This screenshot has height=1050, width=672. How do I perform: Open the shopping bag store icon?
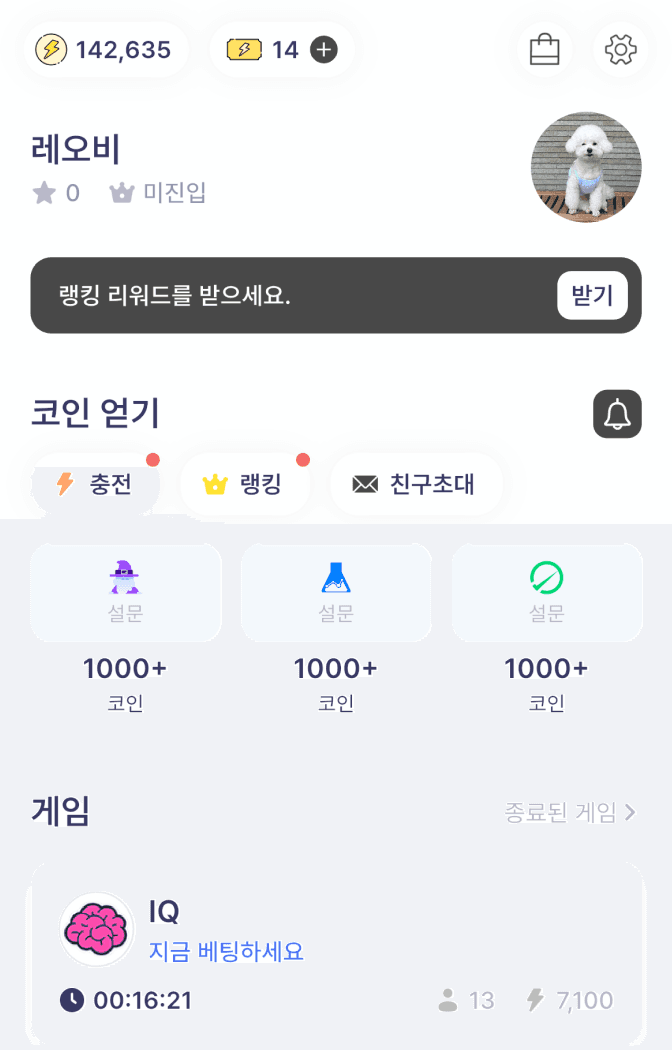click(x=544, y=49)
